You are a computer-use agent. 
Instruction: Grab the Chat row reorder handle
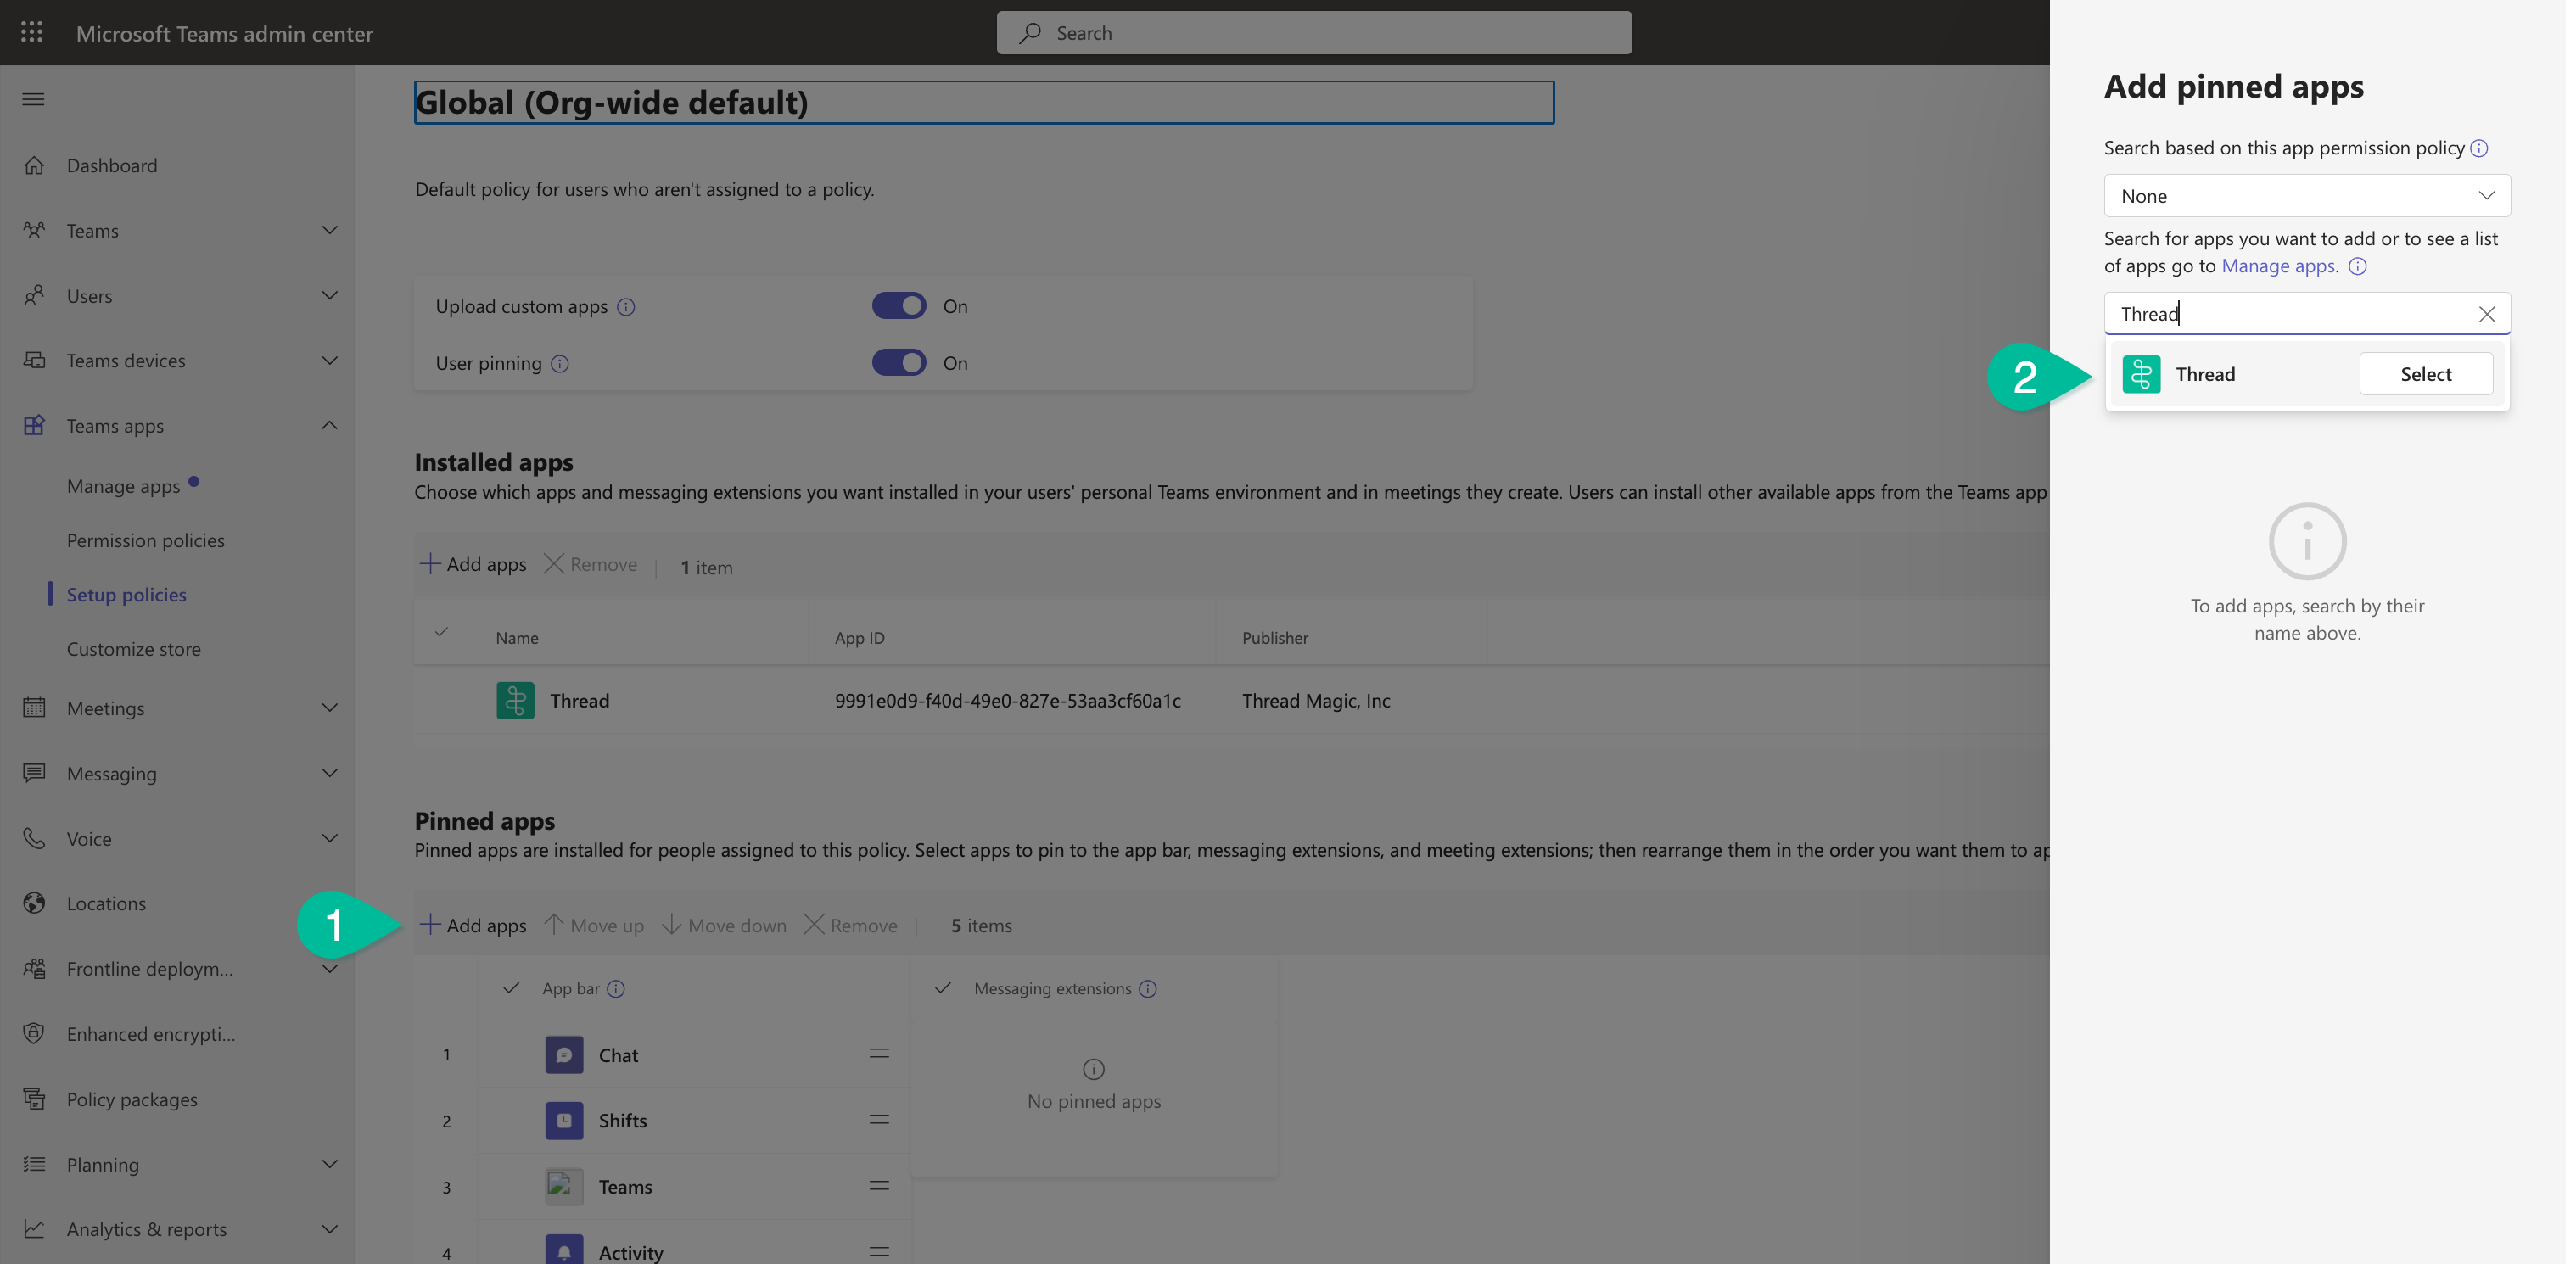(879, 1054)
